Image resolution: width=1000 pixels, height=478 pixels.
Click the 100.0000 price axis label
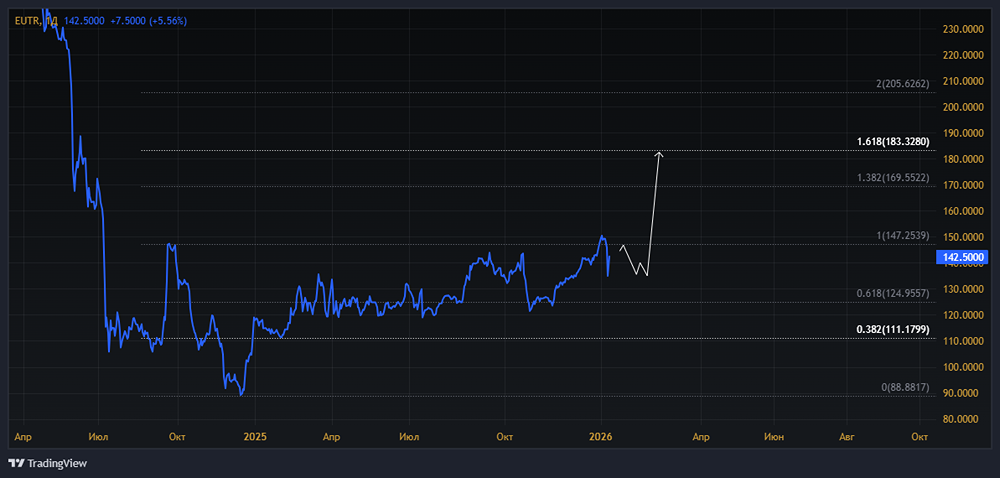[964, 368]
